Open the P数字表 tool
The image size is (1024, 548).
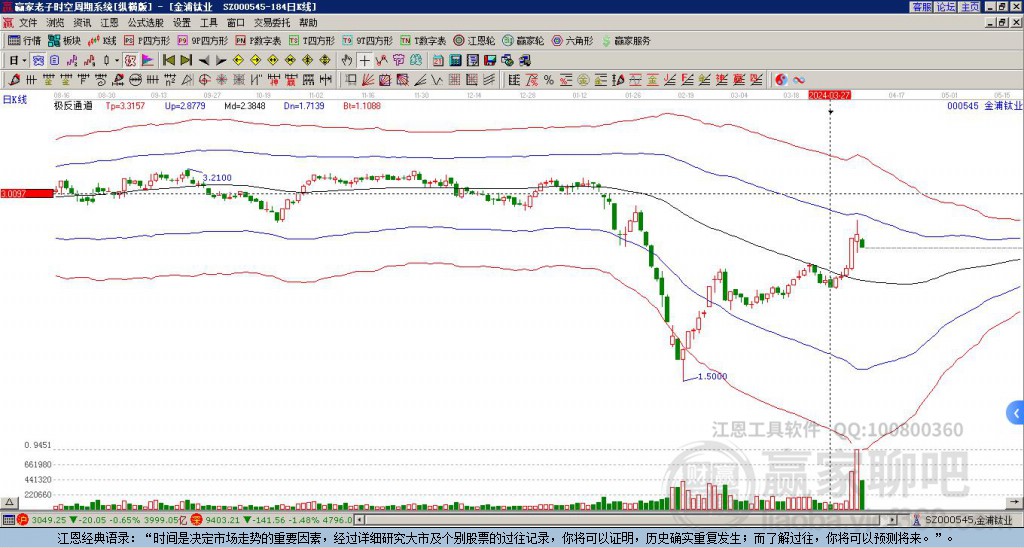[x=259, y=40]
